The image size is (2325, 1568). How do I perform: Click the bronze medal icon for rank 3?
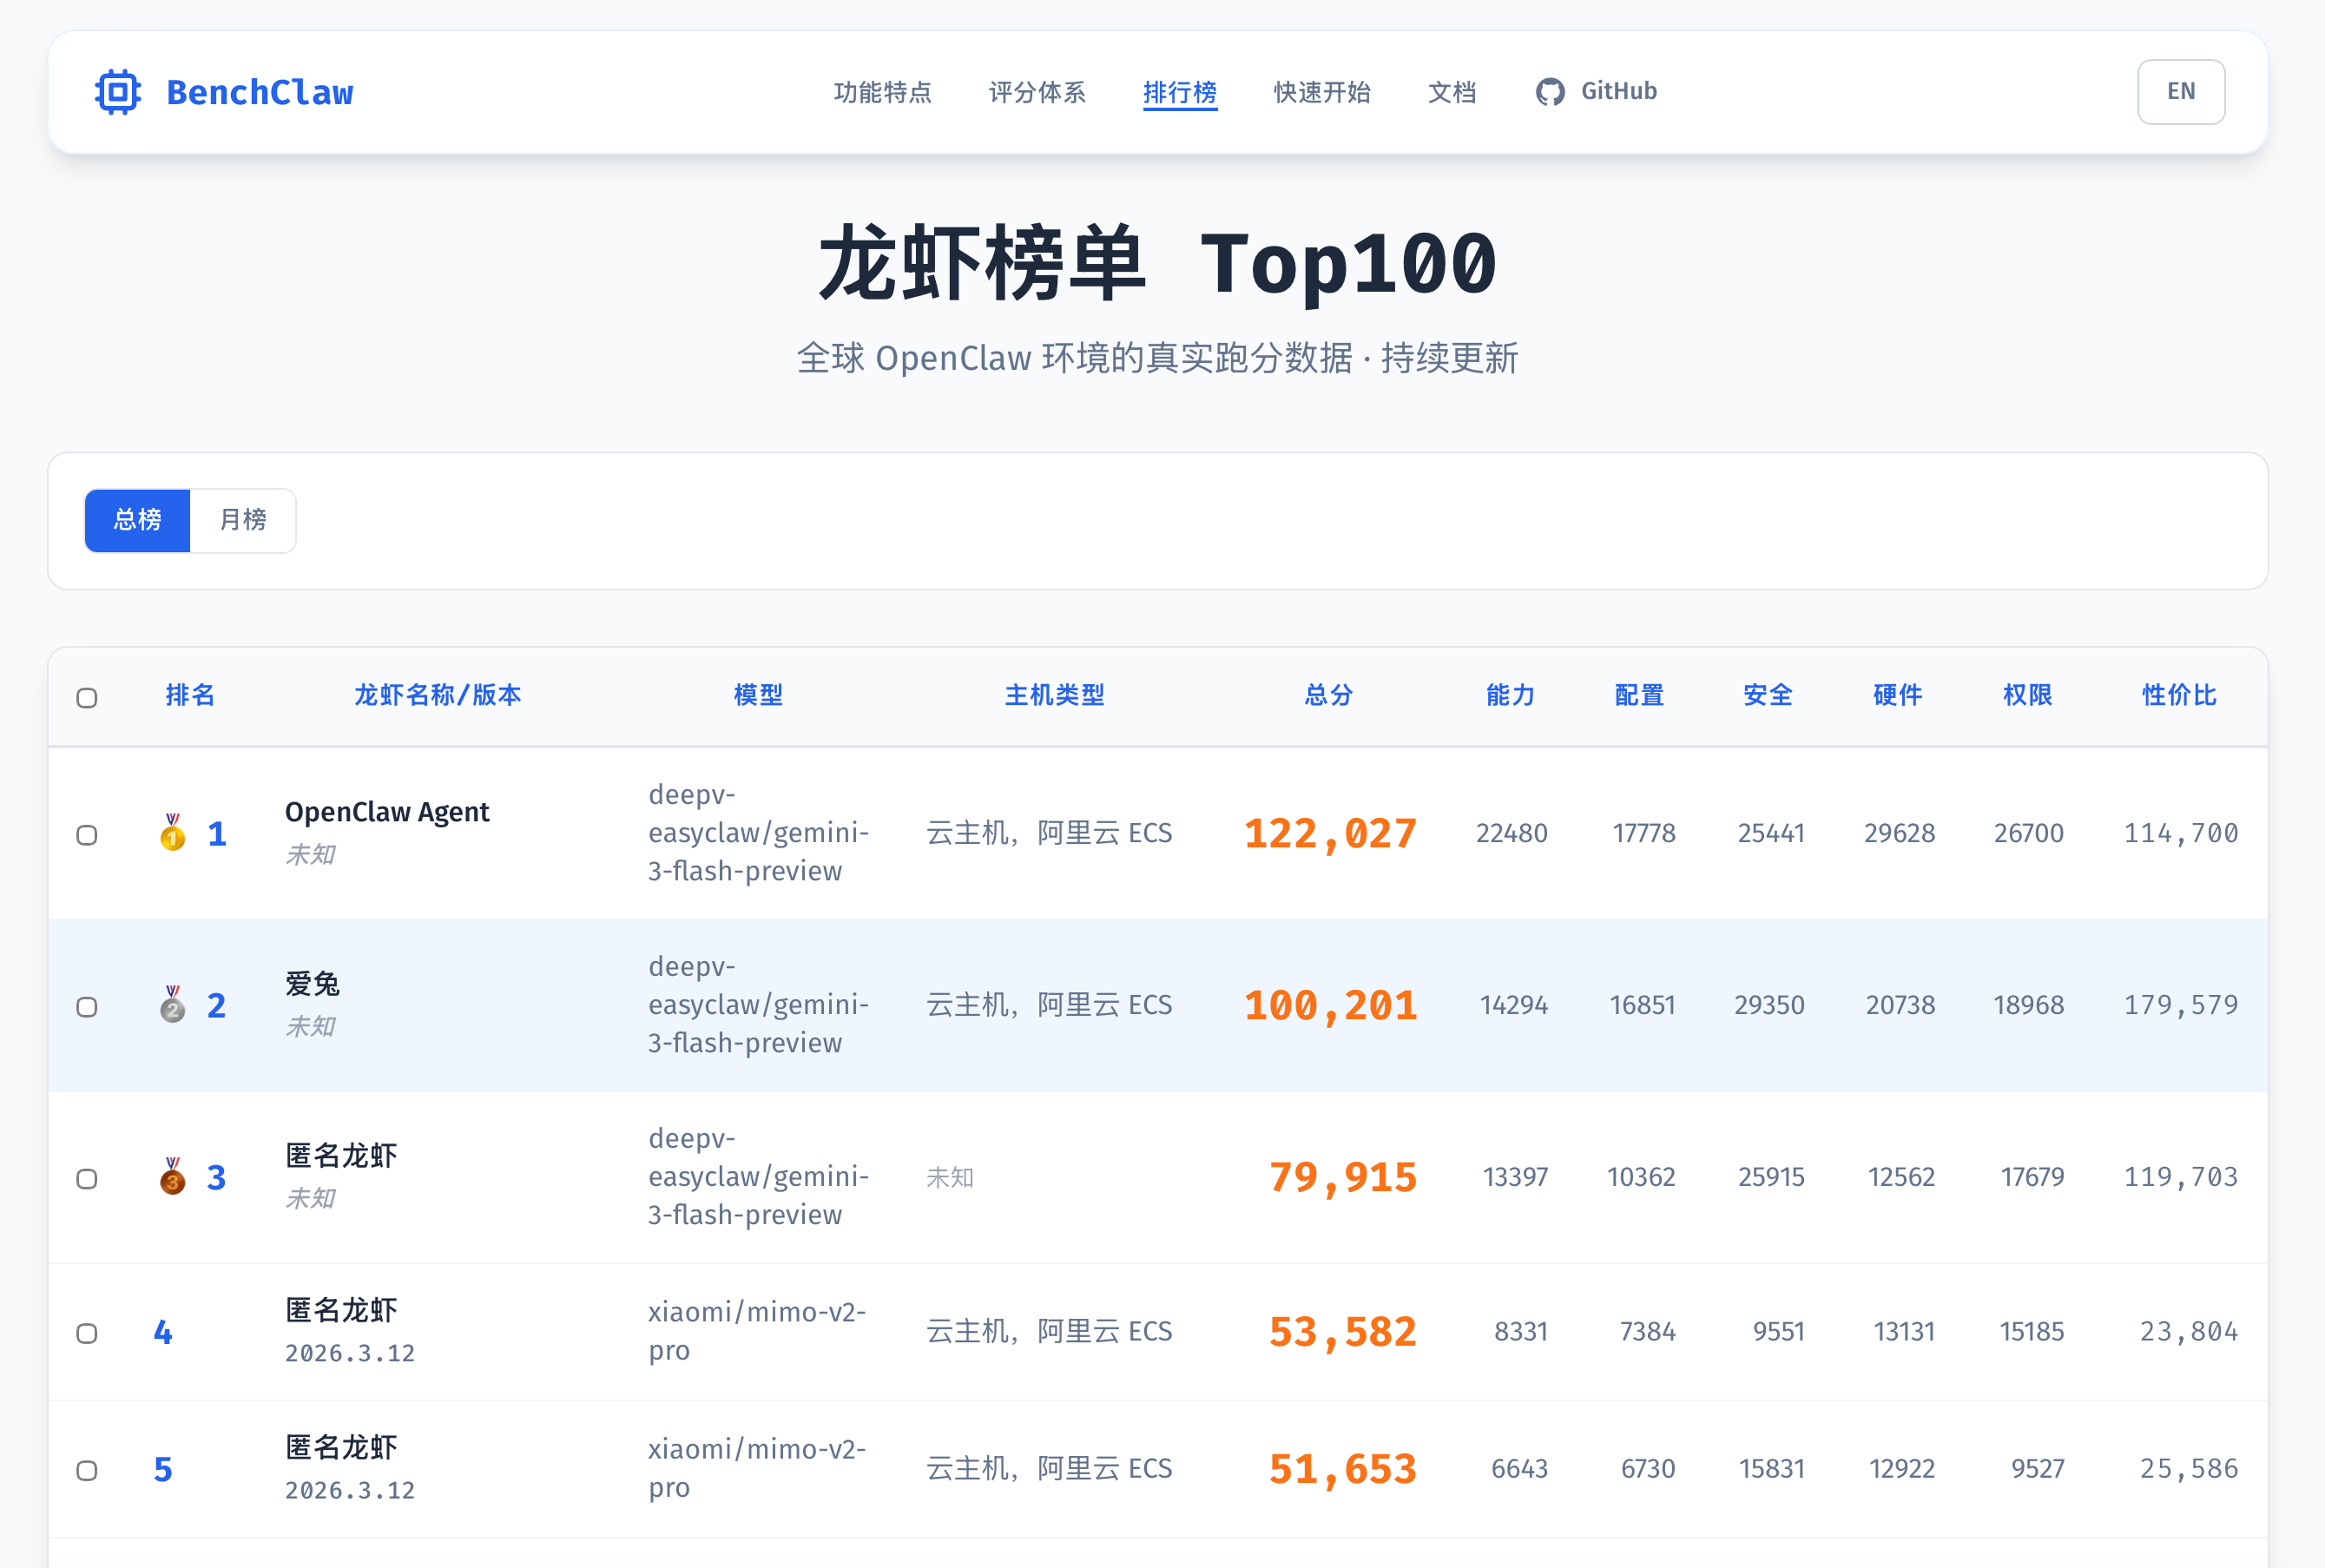pos(173,1177)
